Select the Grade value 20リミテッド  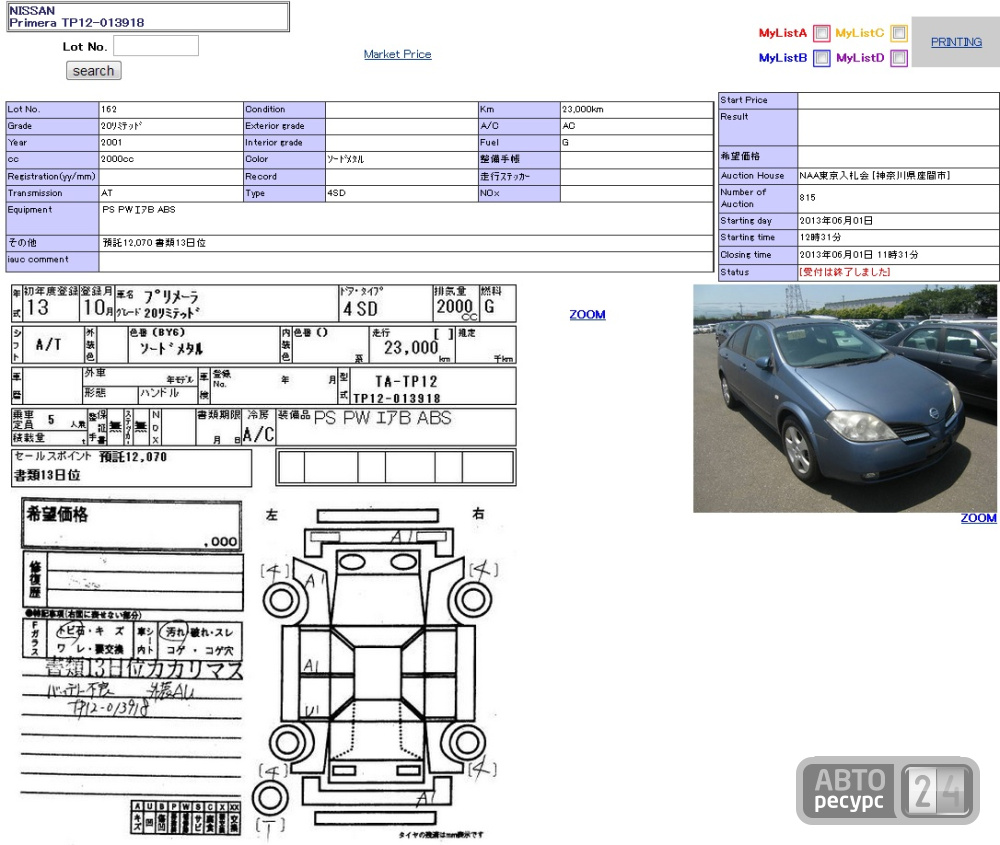pos(121,126)
